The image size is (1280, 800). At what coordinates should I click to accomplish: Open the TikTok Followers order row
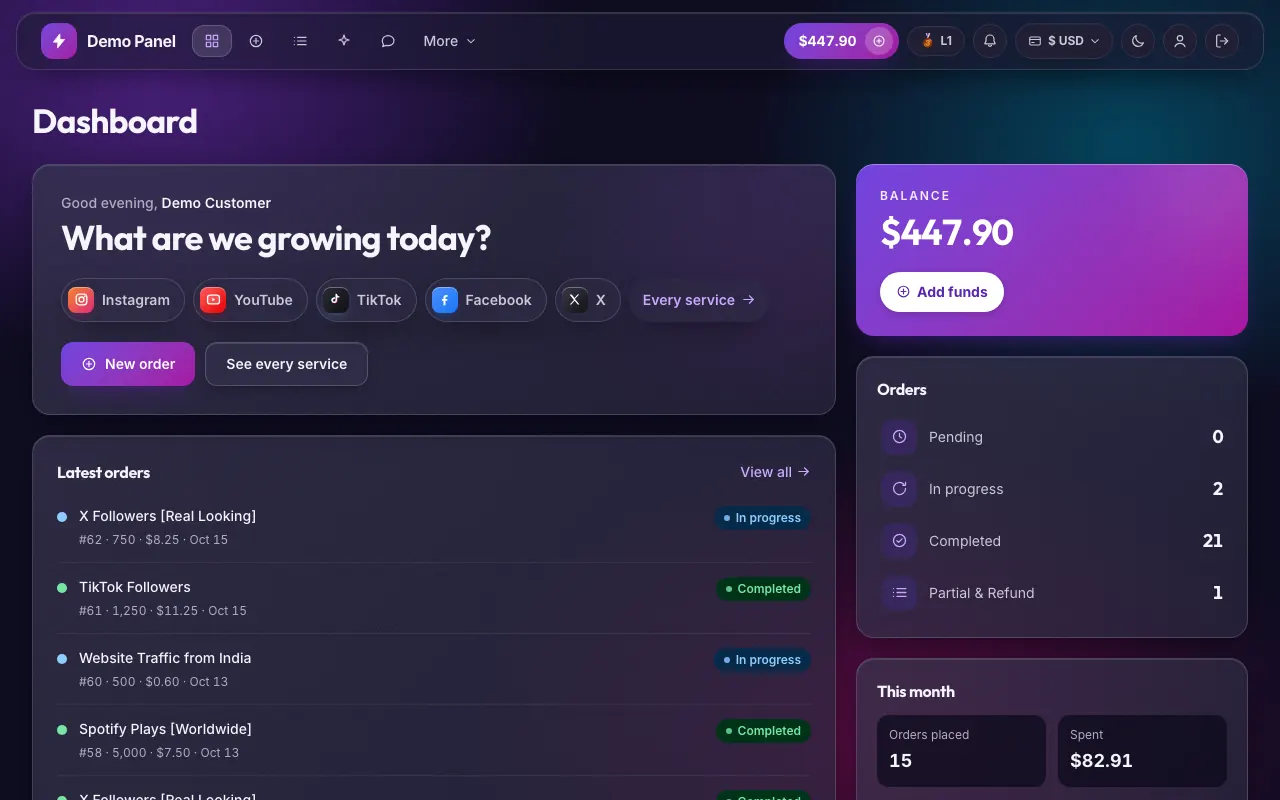pyautogui.click(x=434, y=598)
